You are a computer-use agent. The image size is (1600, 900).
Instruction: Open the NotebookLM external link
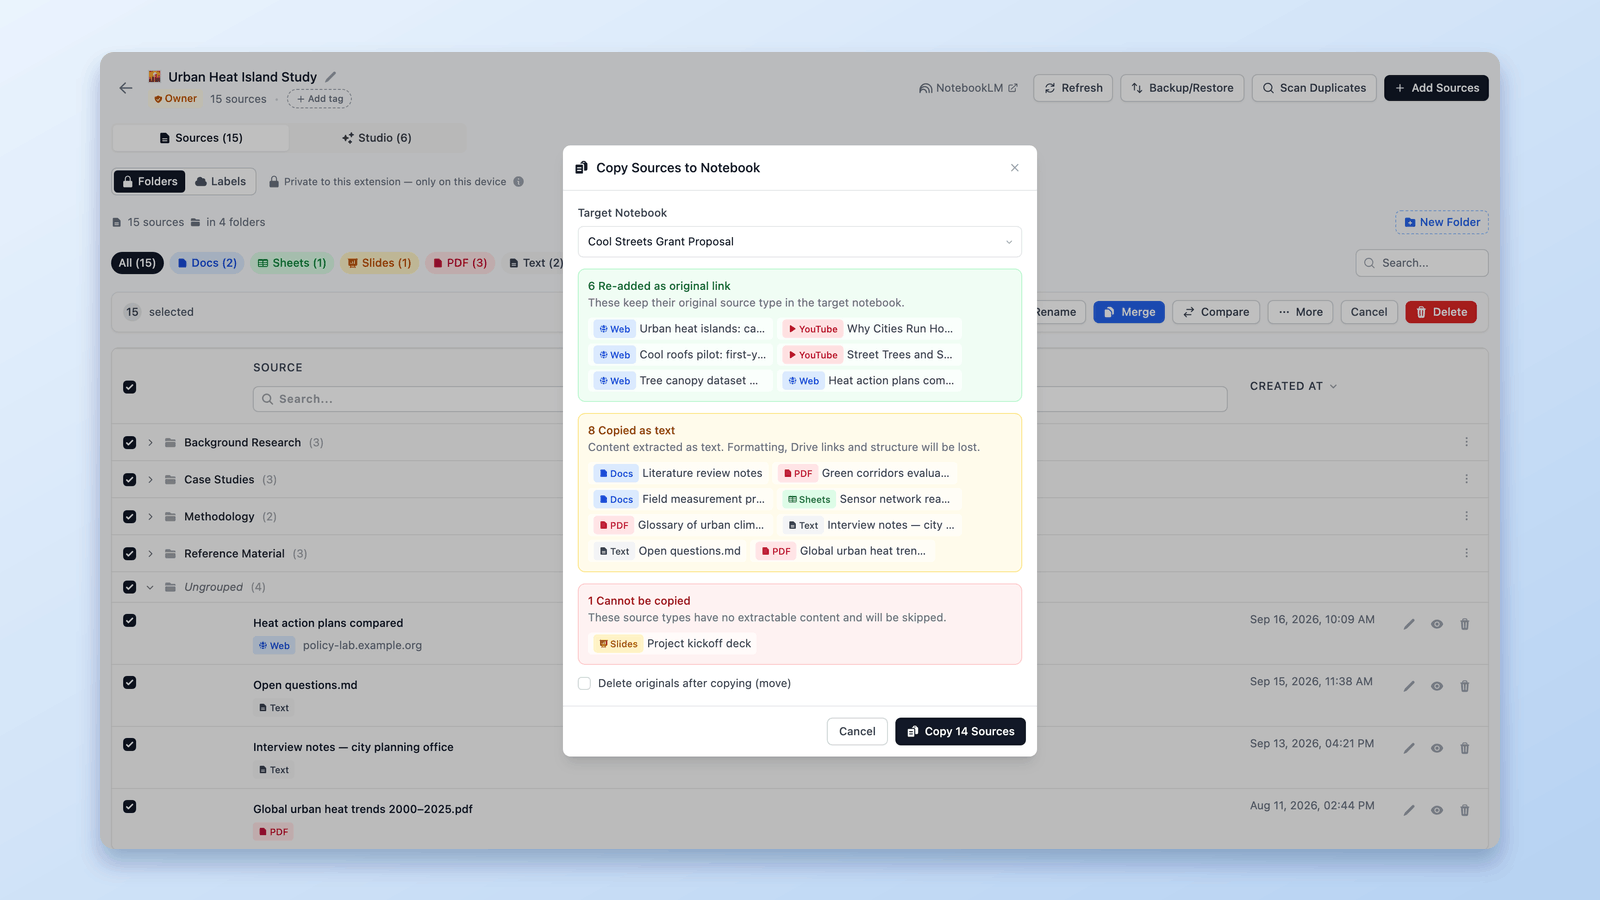(x=968, y=88)
